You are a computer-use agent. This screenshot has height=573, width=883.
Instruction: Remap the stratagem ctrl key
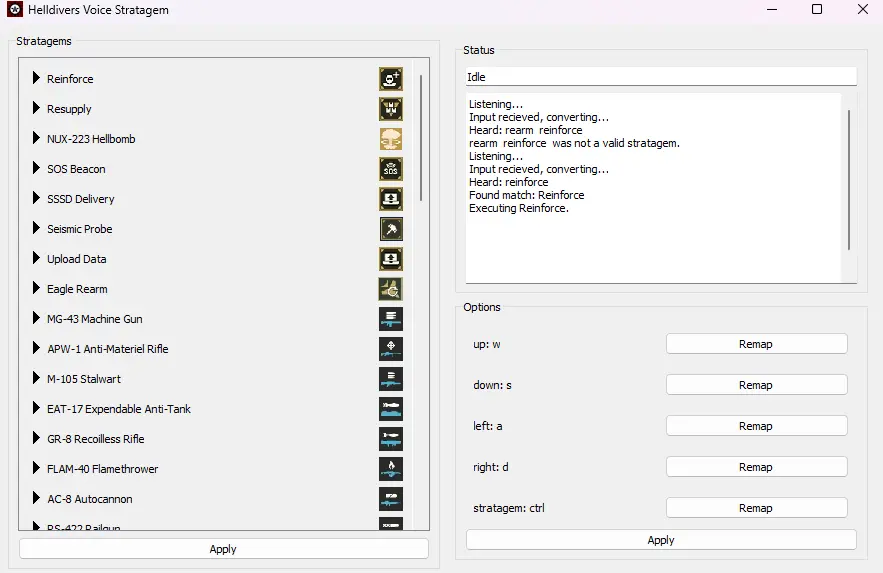pyautogui.click(x=756, y=508)
